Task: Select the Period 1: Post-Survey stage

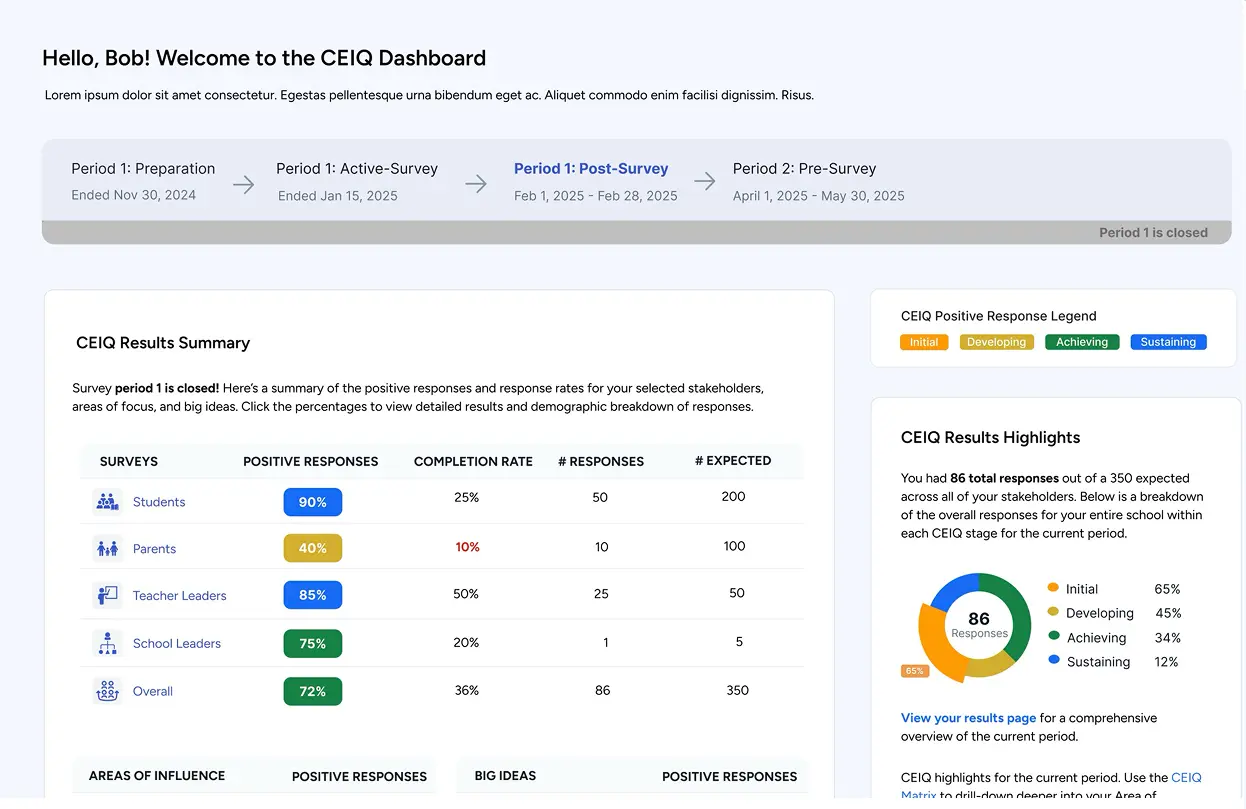Action: [x=591, y=168]
